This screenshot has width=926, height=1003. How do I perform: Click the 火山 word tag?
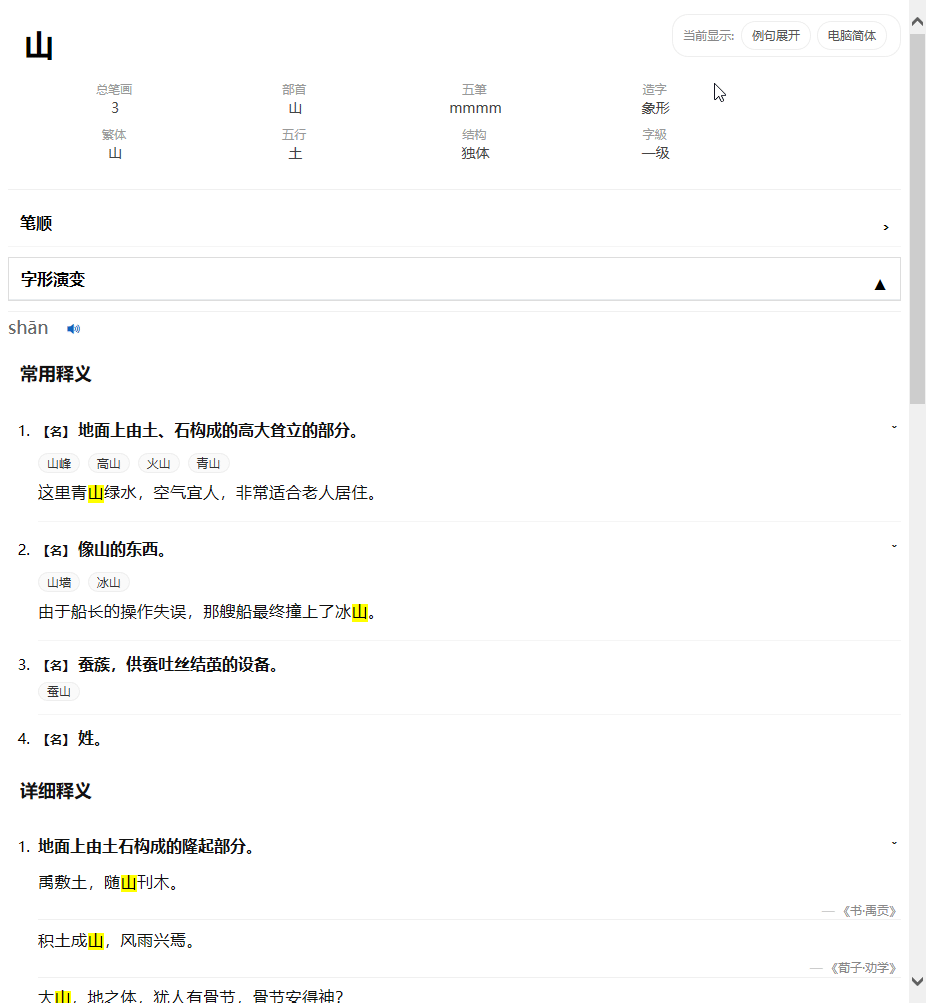[x=158, y=463]
